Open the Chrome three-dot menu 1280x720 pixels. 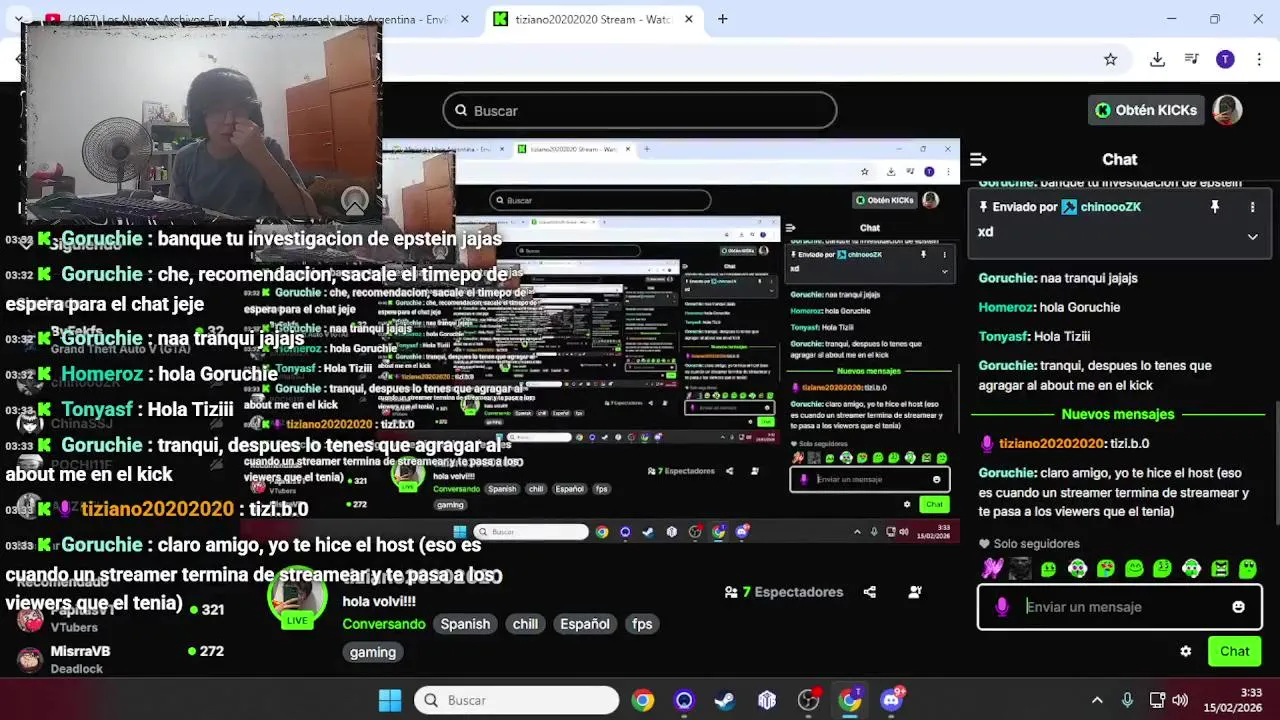coord(1258,59)
